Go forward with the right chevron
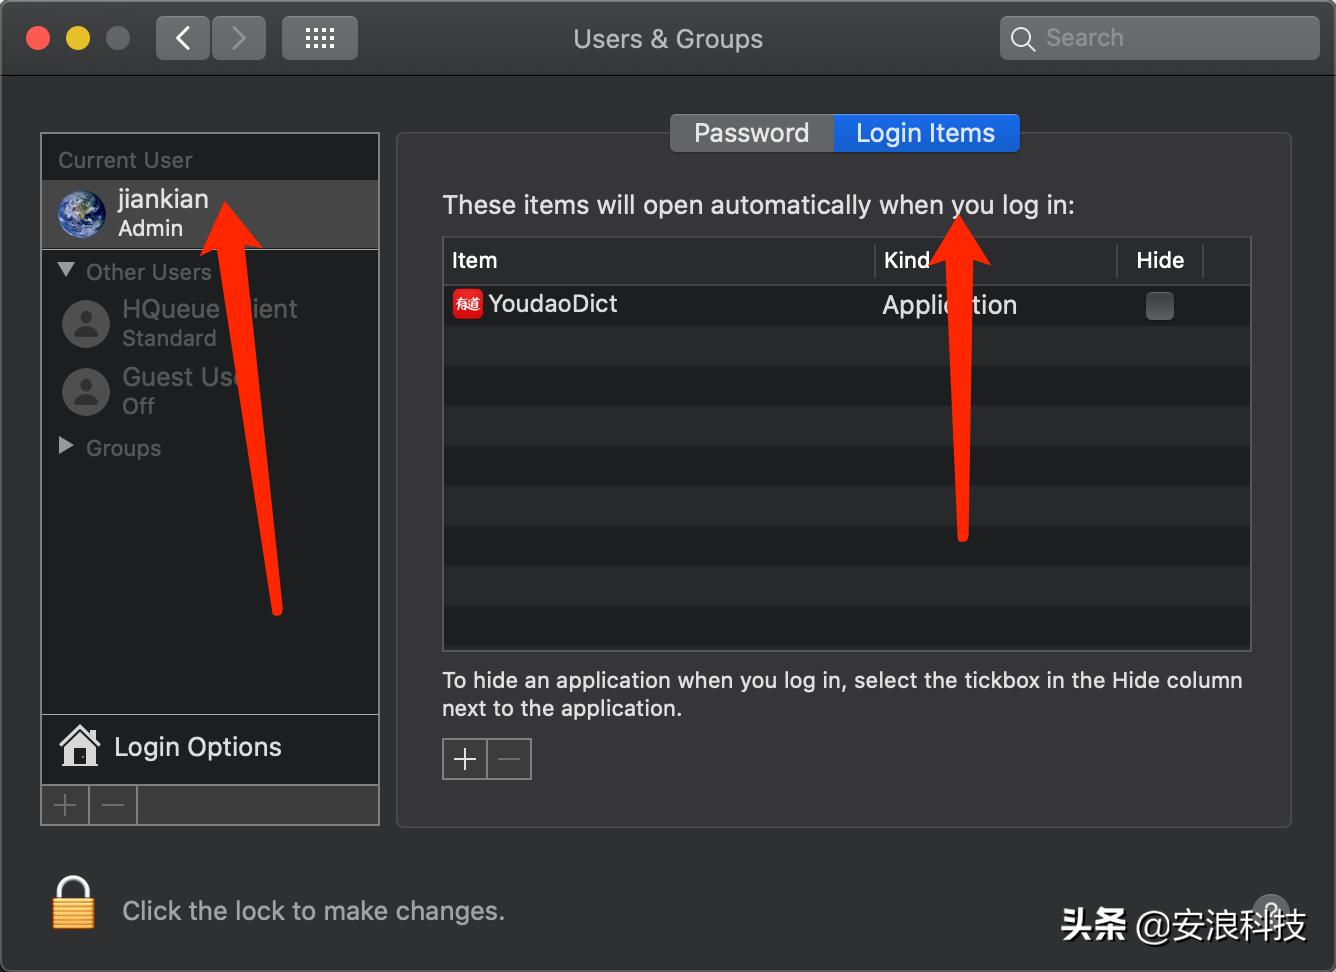Image resolution: width=1336 pixels, height=972 pixels. 238,39
